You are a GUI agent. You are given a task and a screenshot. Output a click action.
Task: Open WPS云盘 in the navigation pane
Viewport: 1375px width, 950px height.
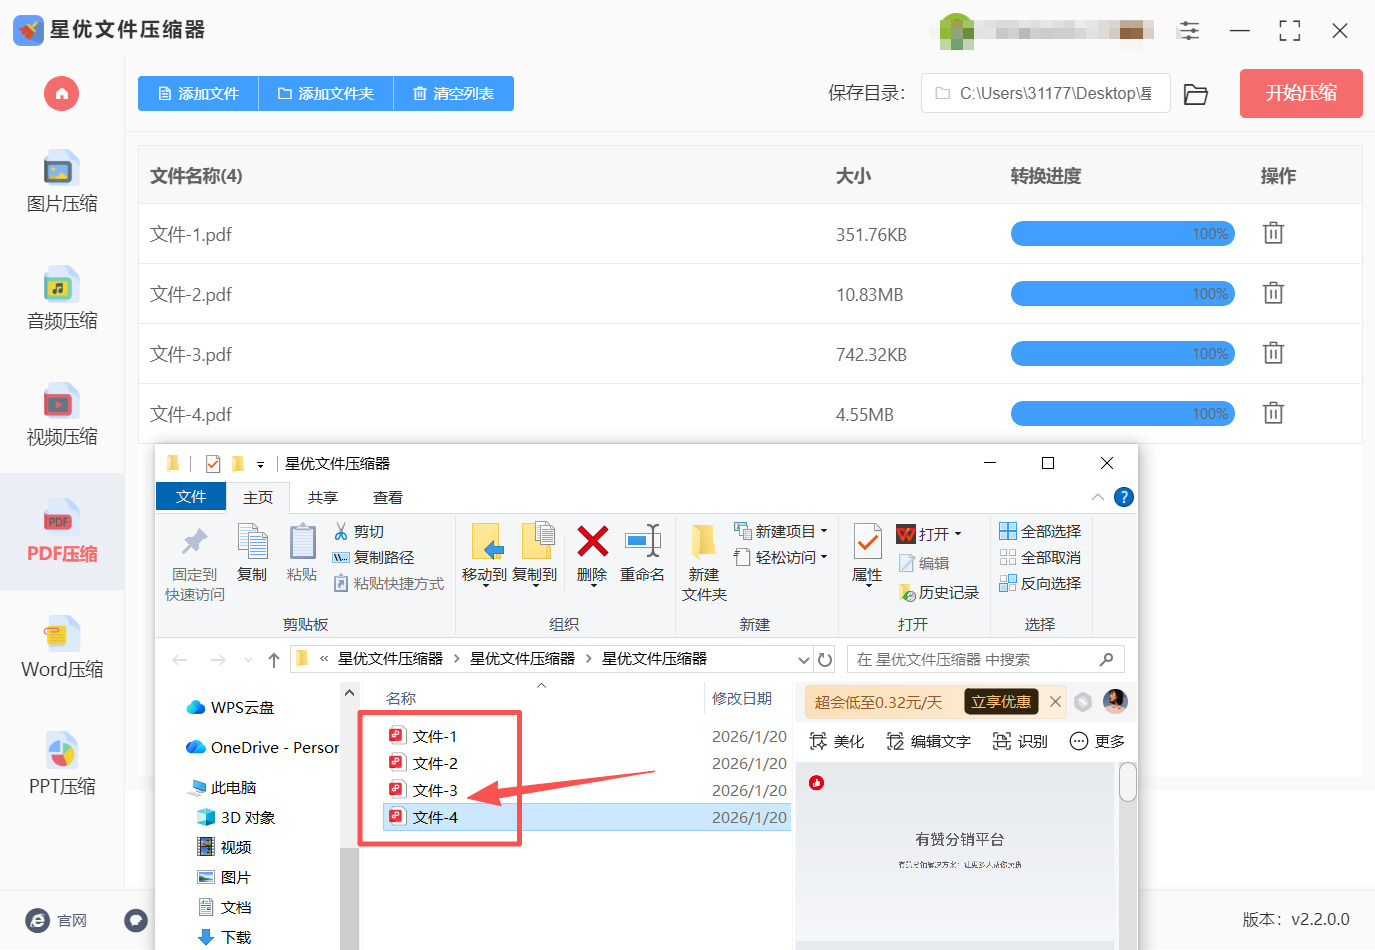[x=231, y=707]
